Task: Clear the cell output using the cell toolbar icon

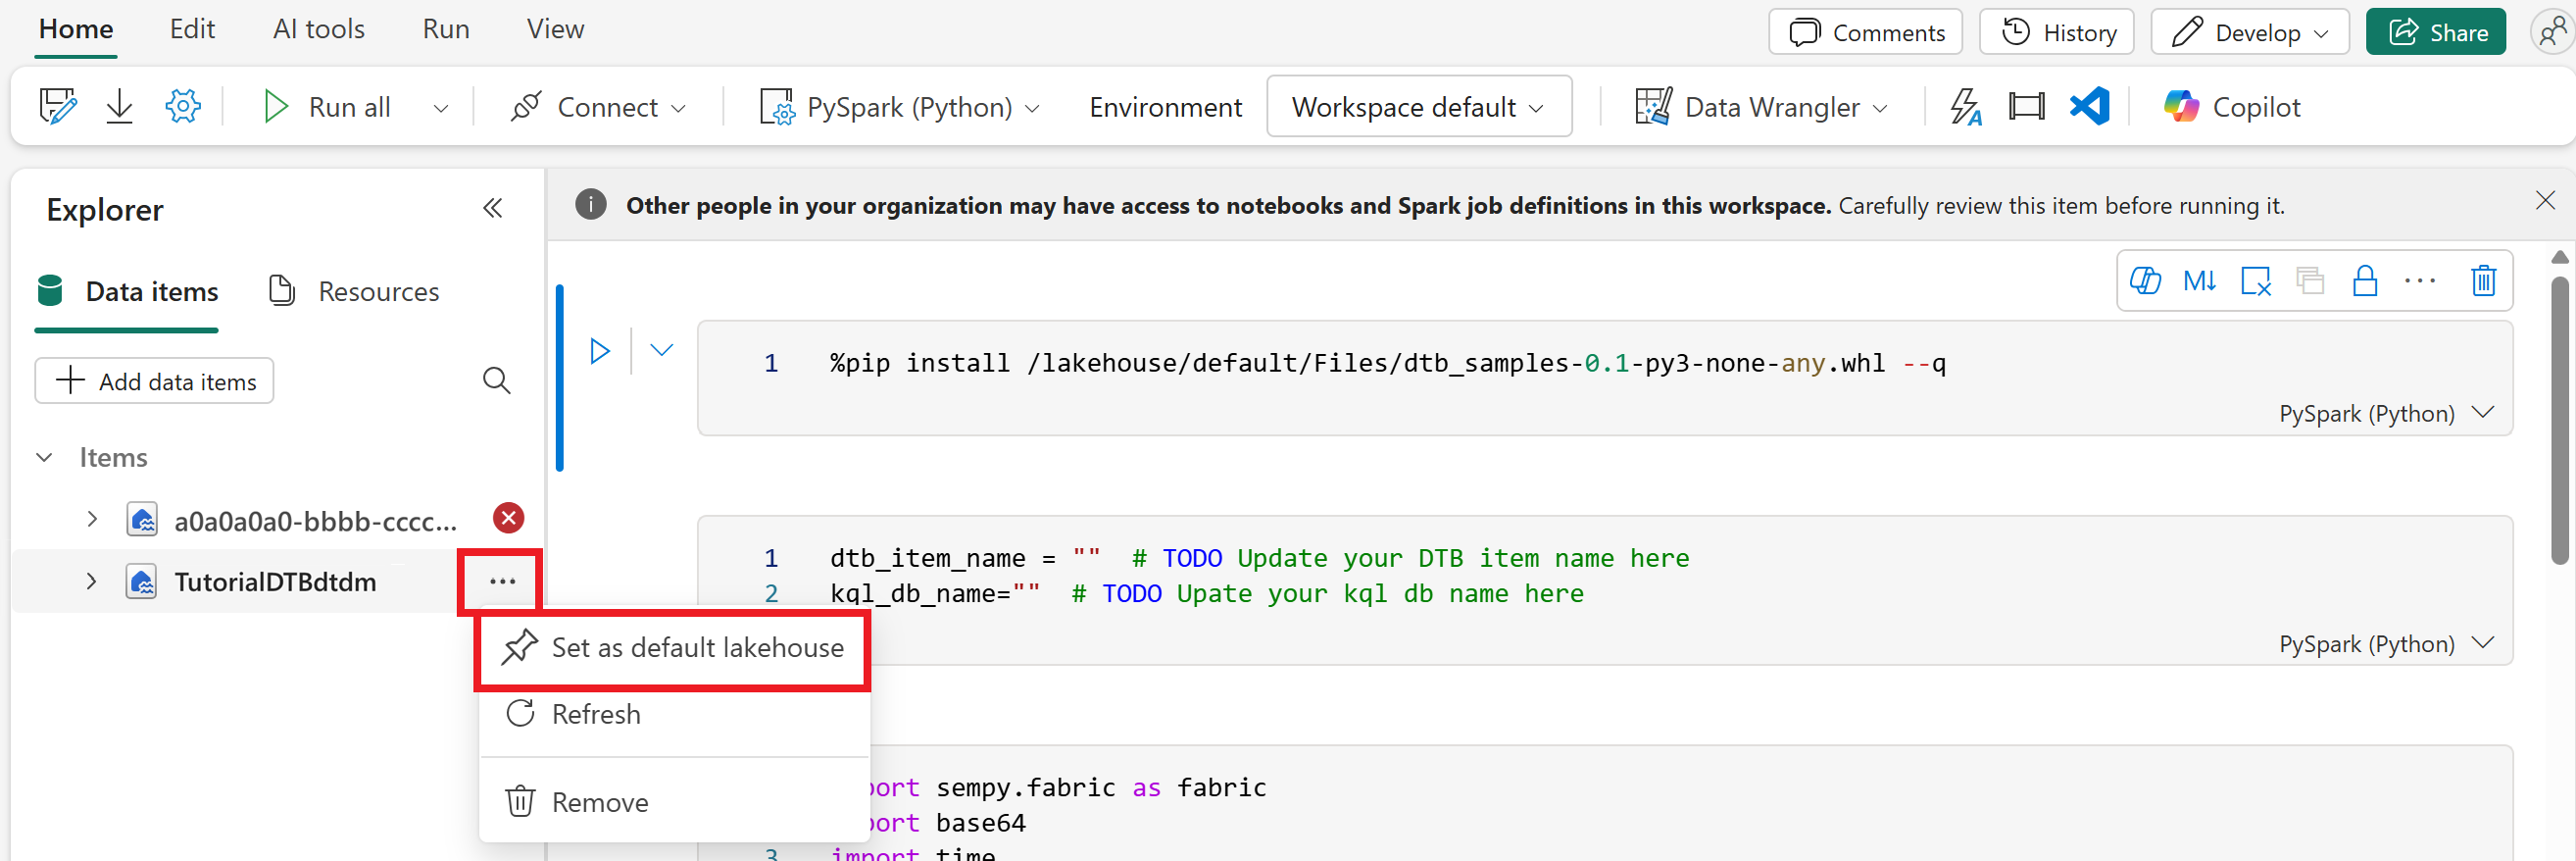Action: [x=2256, y=281]
